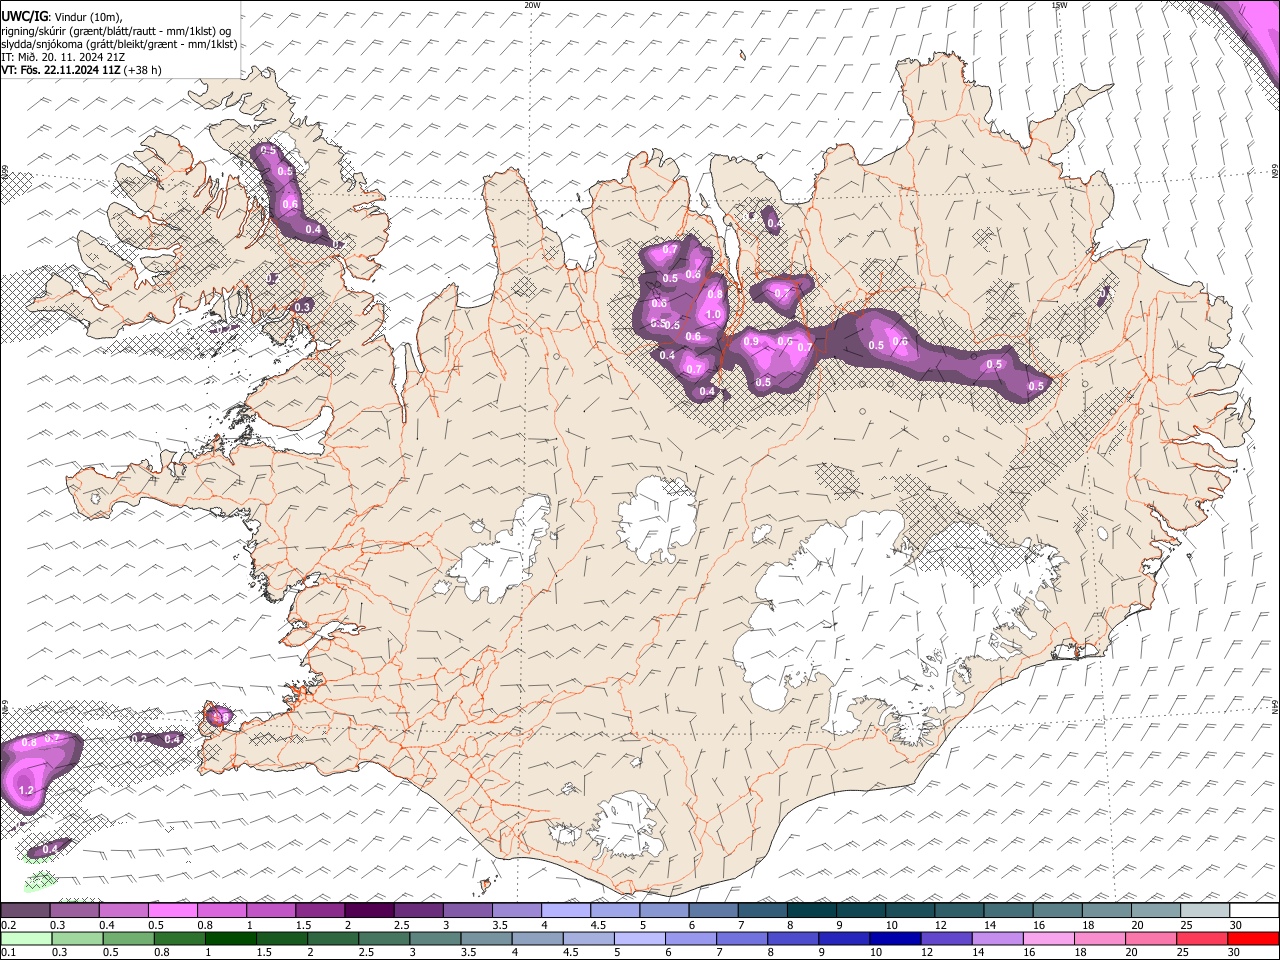This screenshot has height=960, width=1280.
Task: Click the "rigning/skúrir" legend description line
Action: [116, 30]
